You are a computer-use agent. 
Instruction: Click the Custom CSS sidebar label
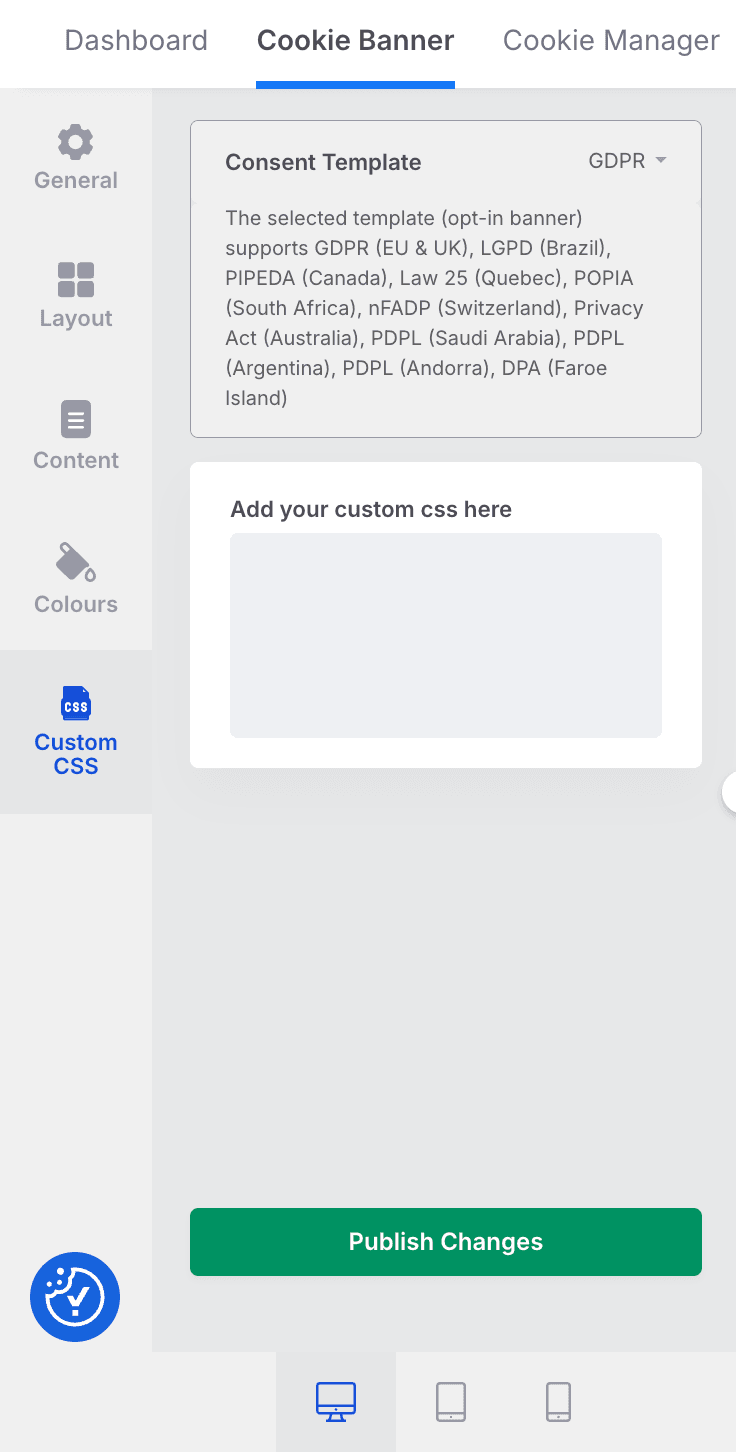[x=76, y=754]
